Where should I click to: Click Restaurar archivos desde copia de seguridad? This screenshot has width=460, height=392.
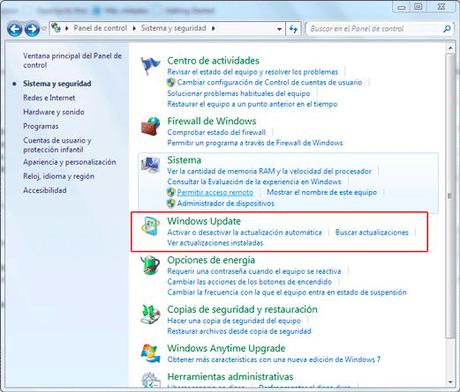point(239,331)
